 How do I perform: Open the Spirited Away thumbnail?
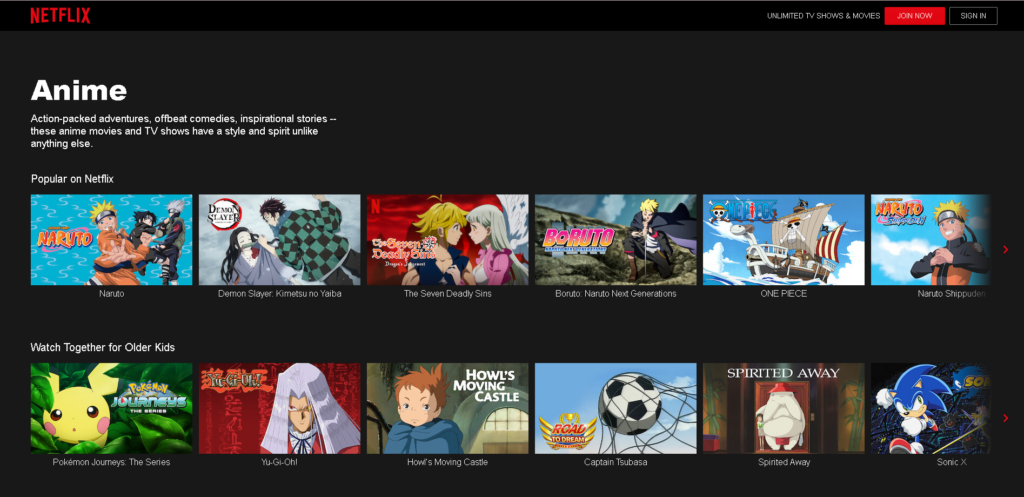pos(784,408)
